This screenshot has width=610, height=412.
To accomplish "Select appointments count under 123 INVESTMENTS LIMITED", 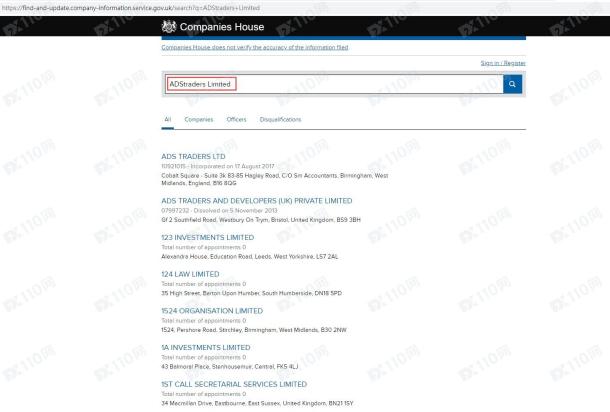I will click(204, 247).
